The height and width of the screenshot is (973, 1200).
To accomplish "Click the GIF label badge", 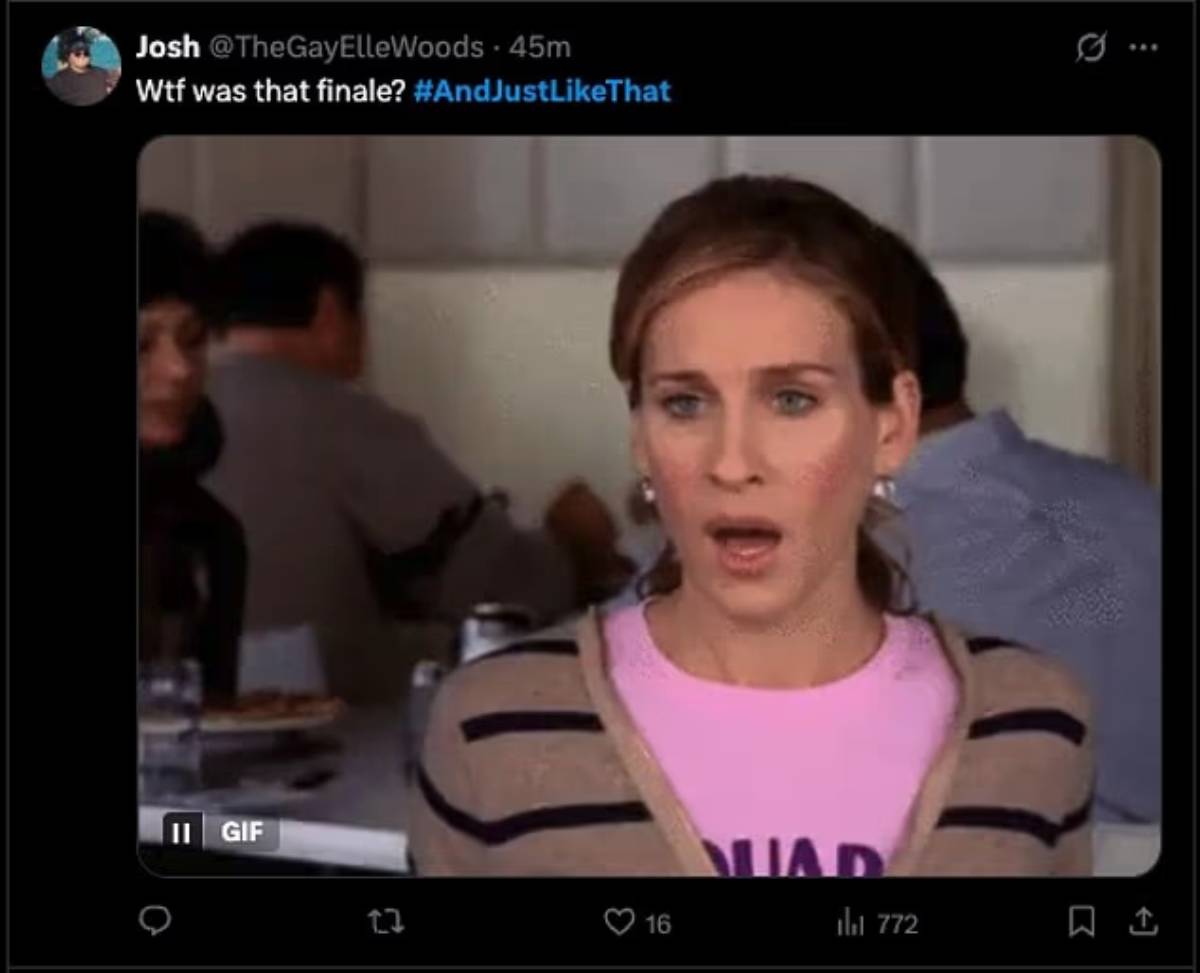I will click(x=241, y=832).
